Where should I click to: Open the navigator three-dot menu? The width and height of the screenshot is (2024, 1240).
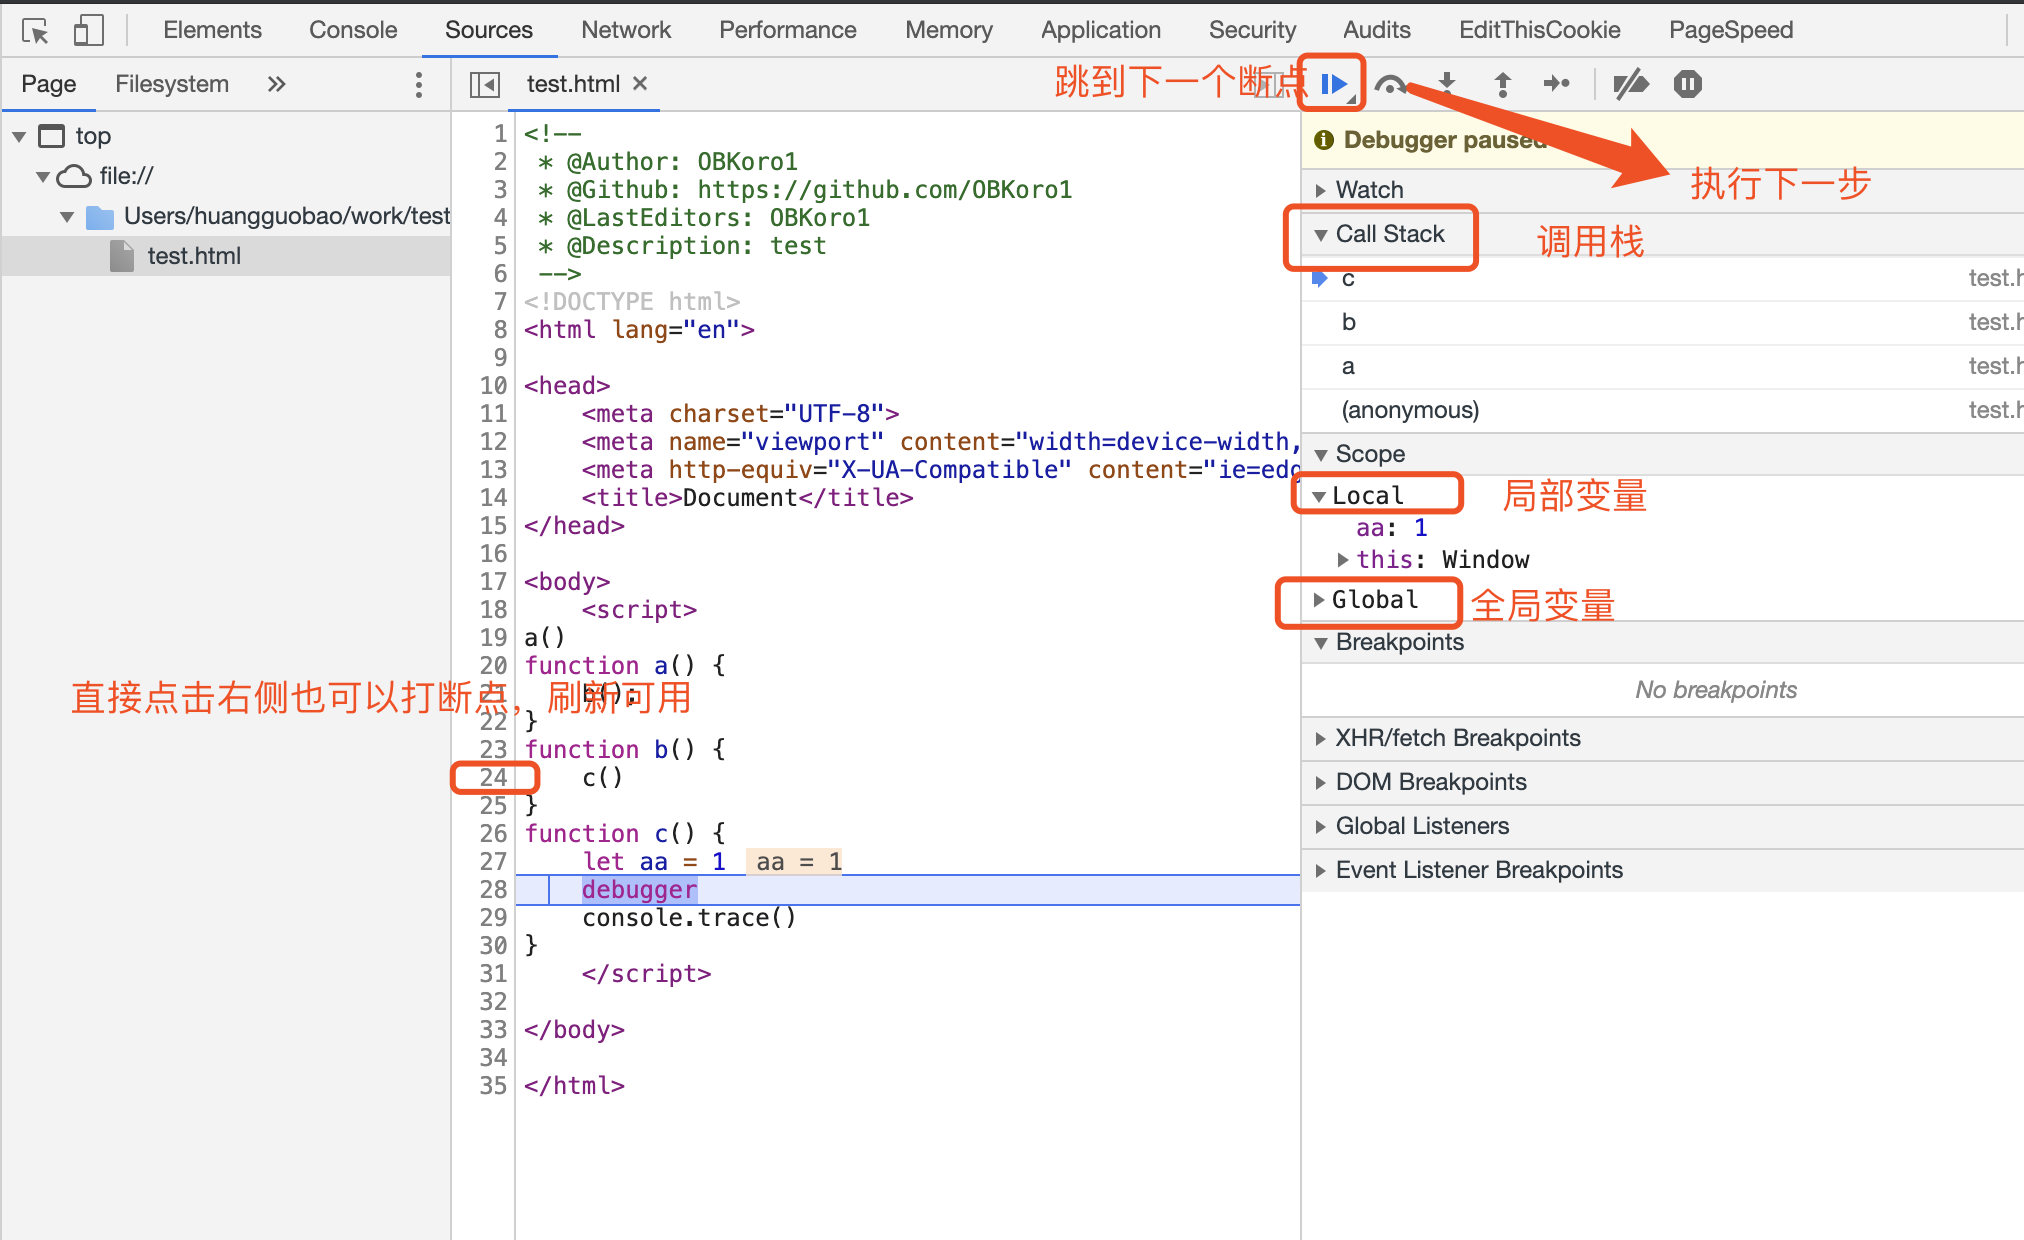click(419, 85)
